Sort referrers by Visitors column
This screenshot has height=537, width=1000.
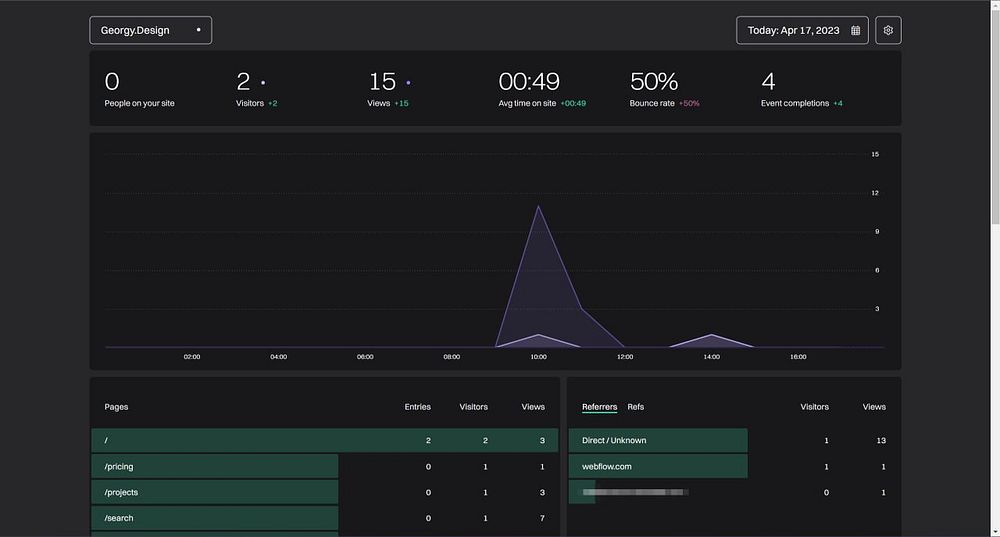[814, 407]
